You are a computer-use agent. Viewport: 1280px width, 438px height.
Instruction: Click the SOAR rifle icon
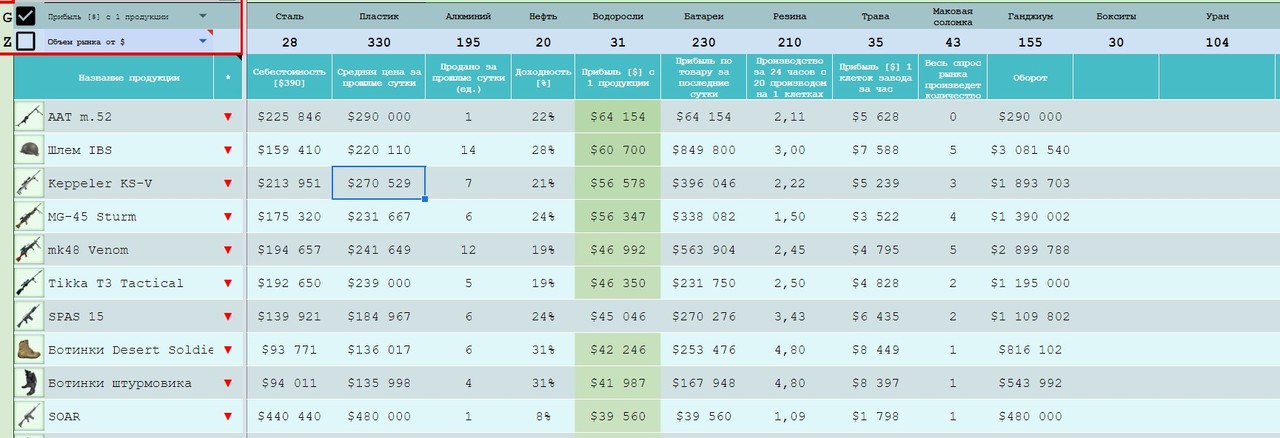point(29,416)
